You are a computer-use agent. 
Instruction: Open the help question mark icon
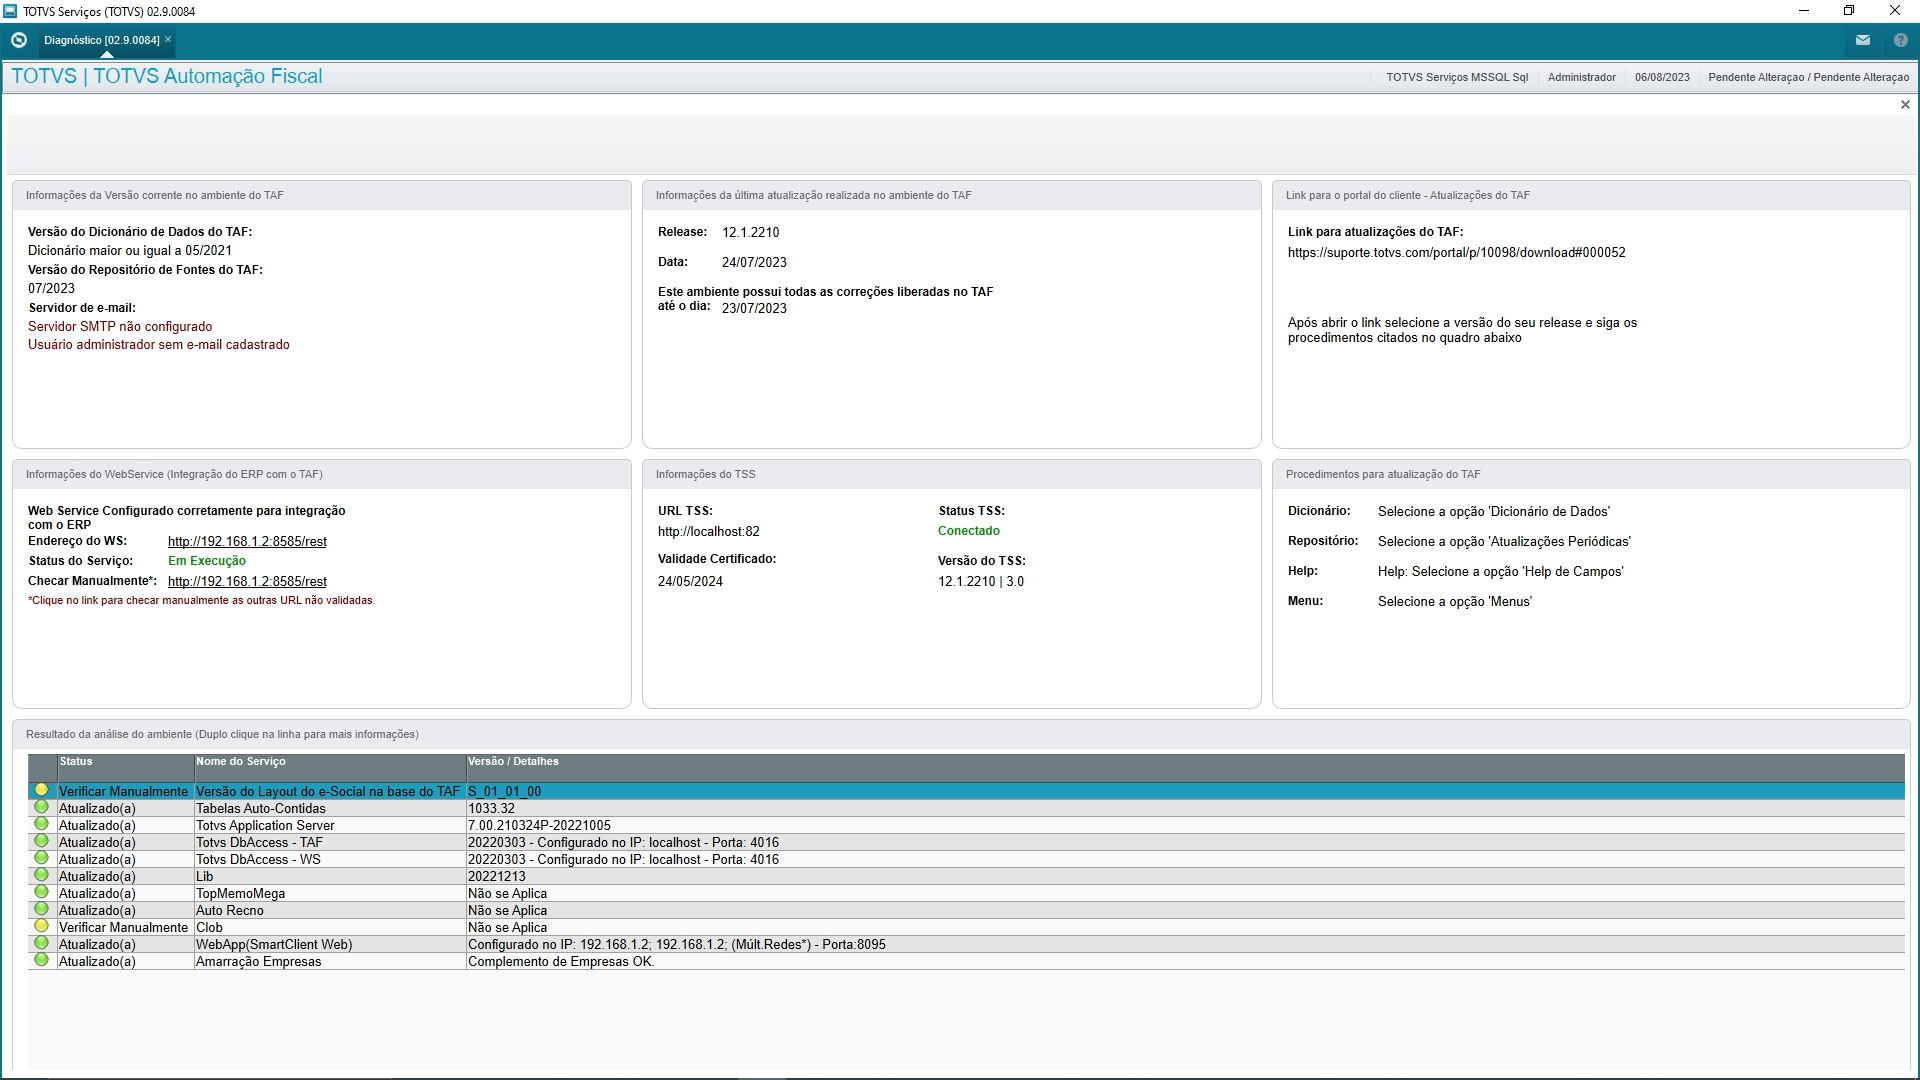1901,40
